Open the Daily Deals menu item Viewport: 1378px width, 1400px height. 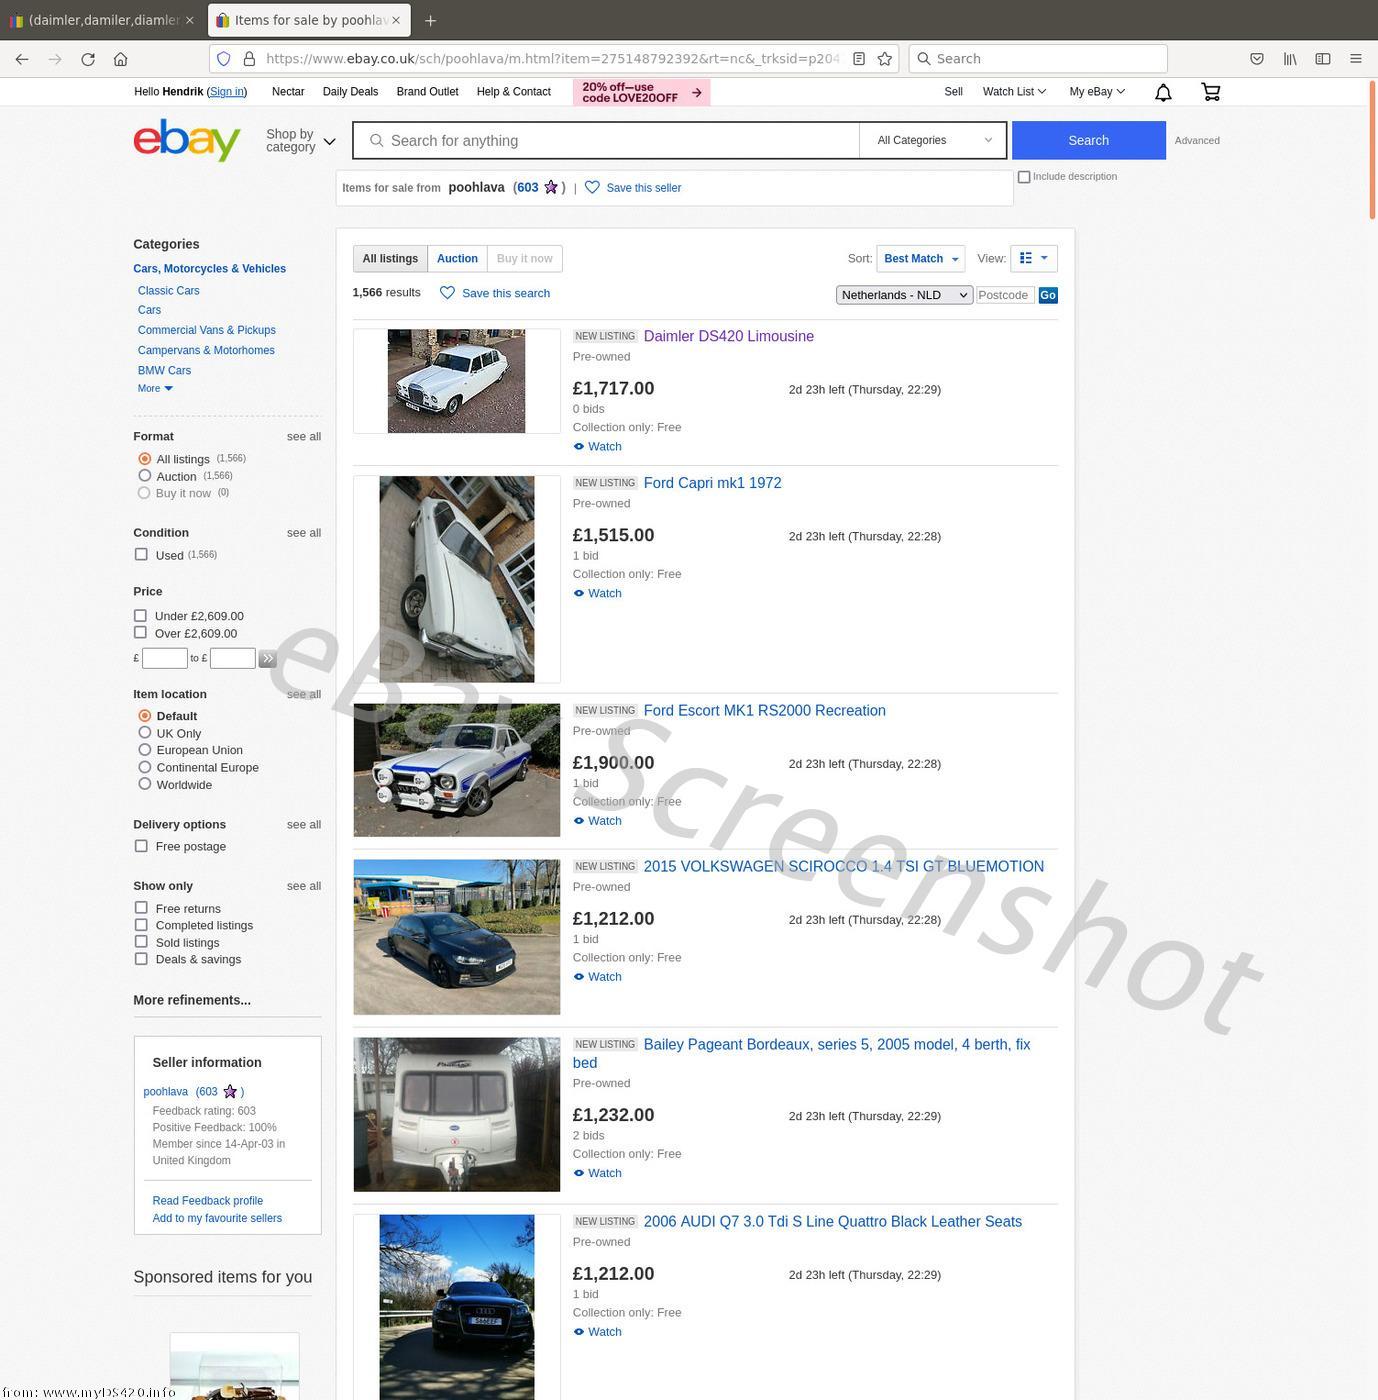[x=350, y=92]
